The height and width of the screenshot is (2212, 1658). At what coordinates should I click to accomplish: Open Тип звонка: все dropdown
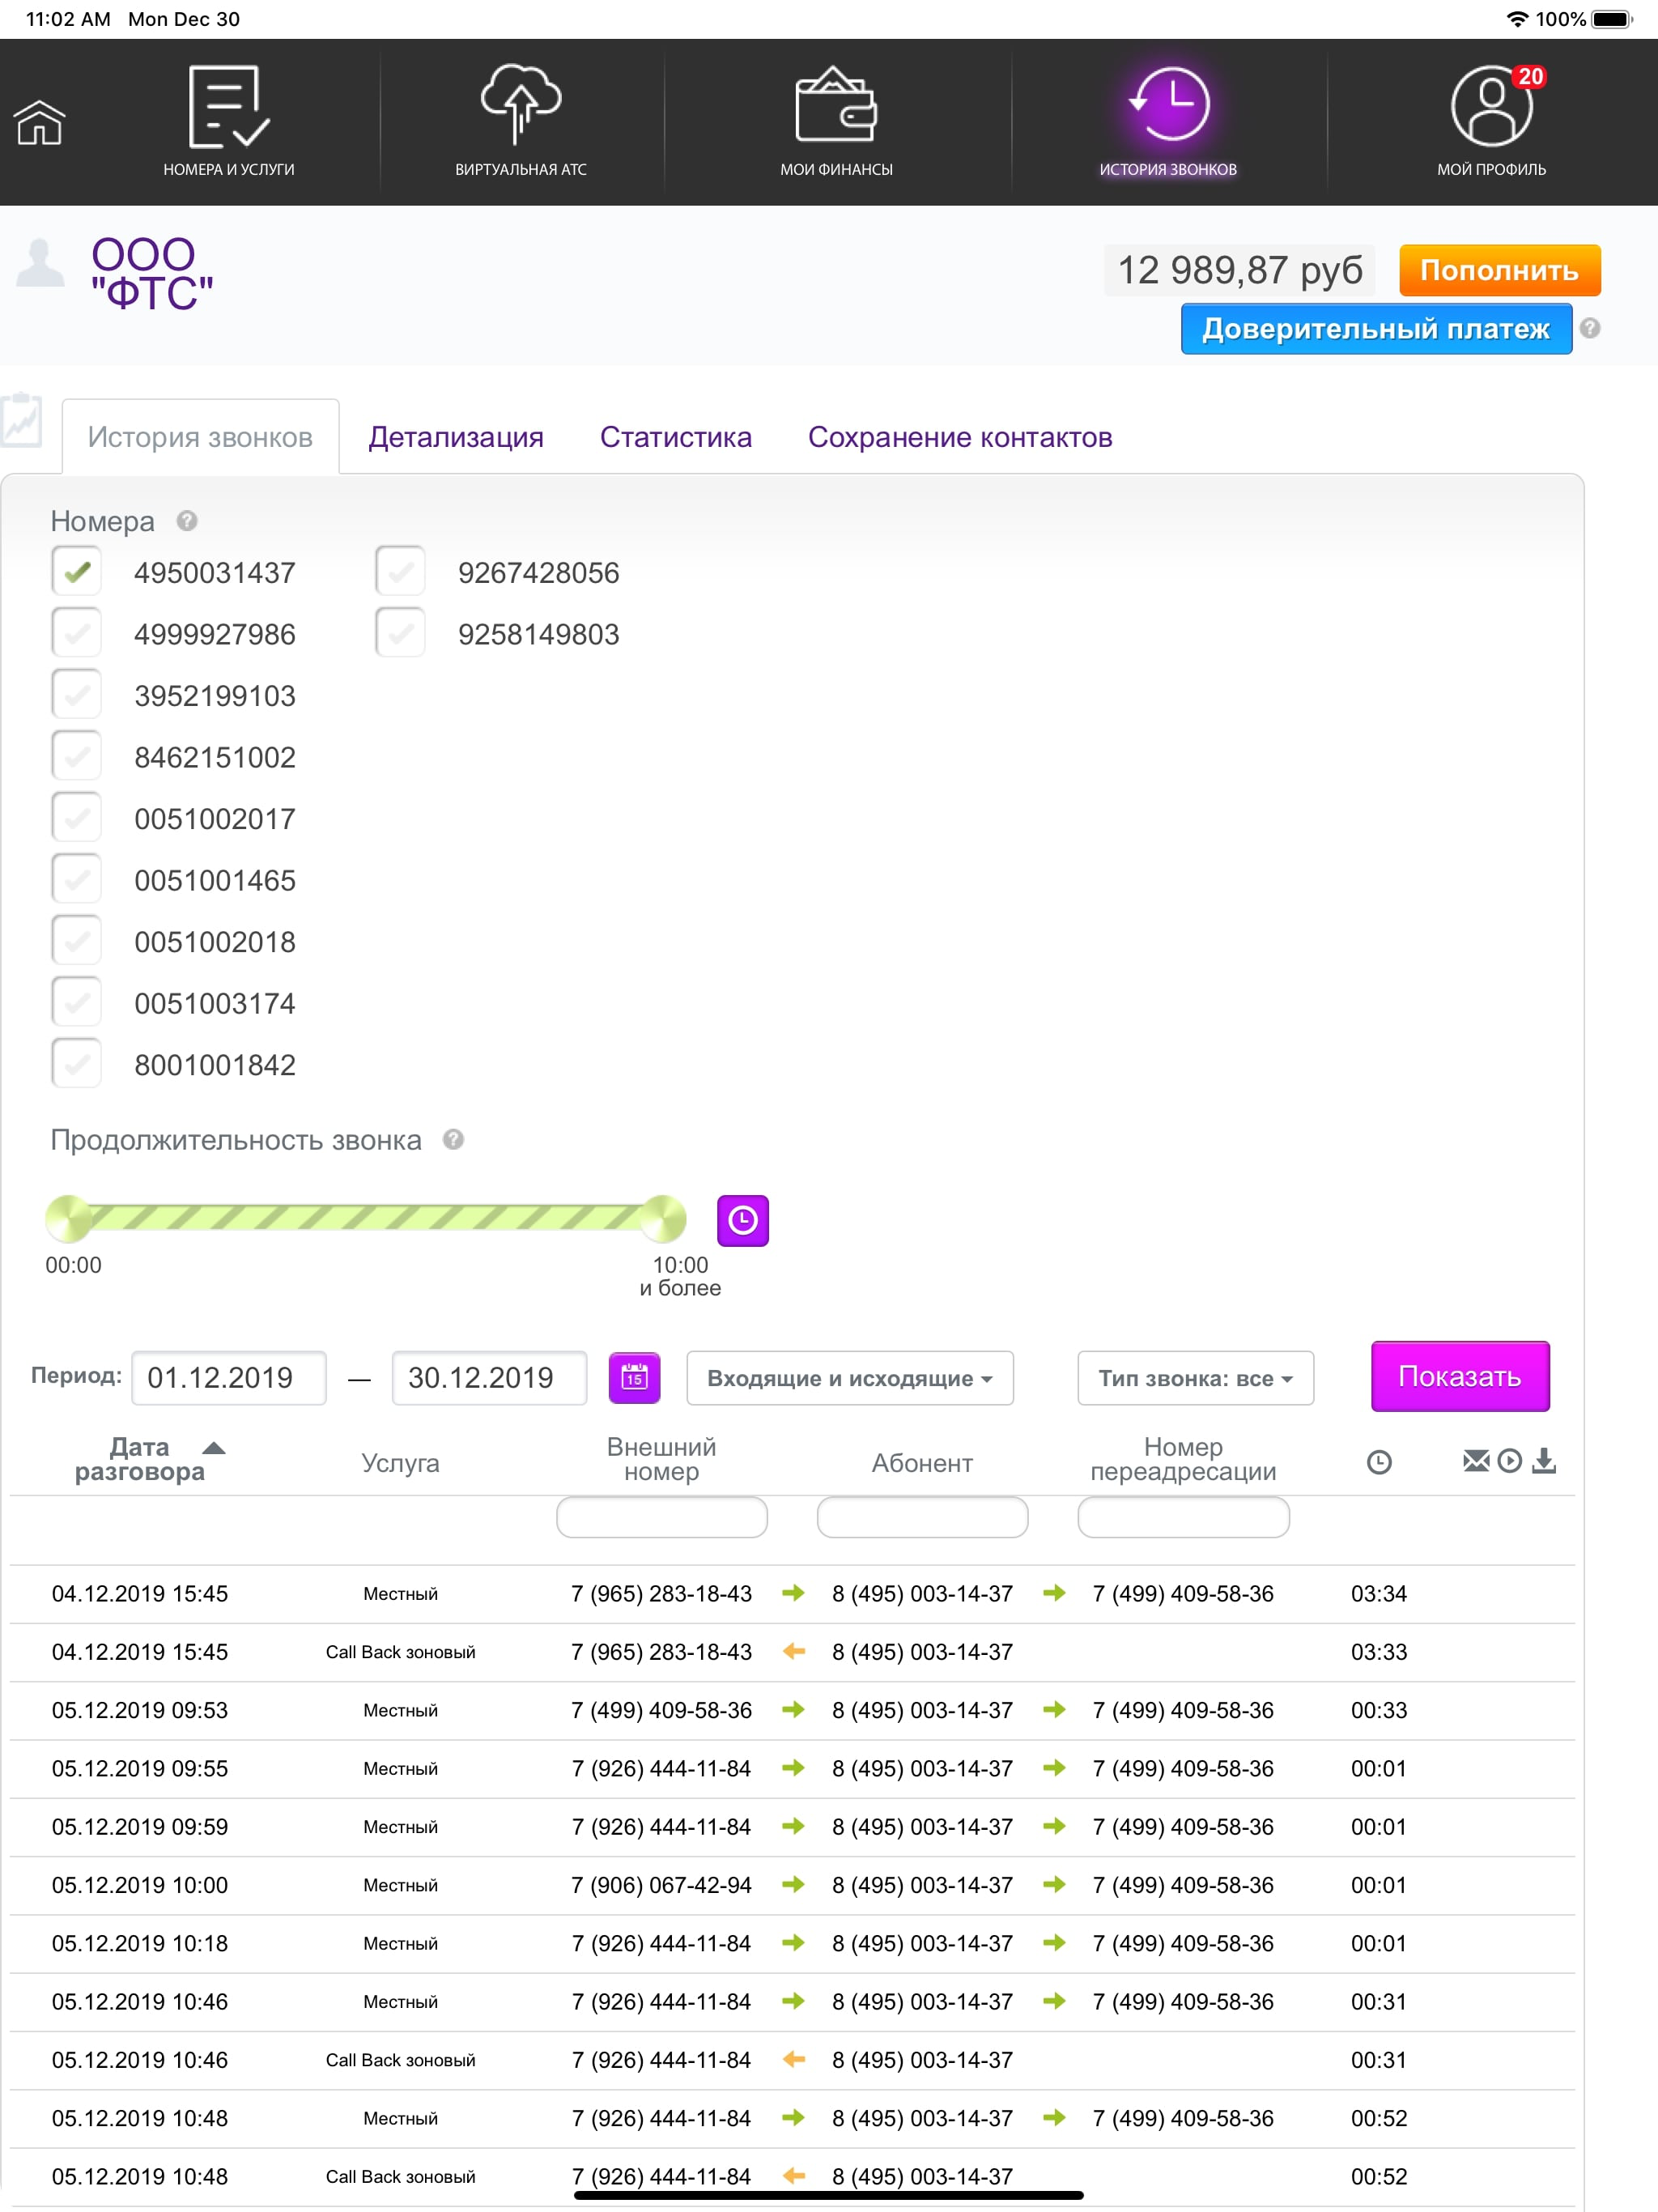coord(1195,1378)
